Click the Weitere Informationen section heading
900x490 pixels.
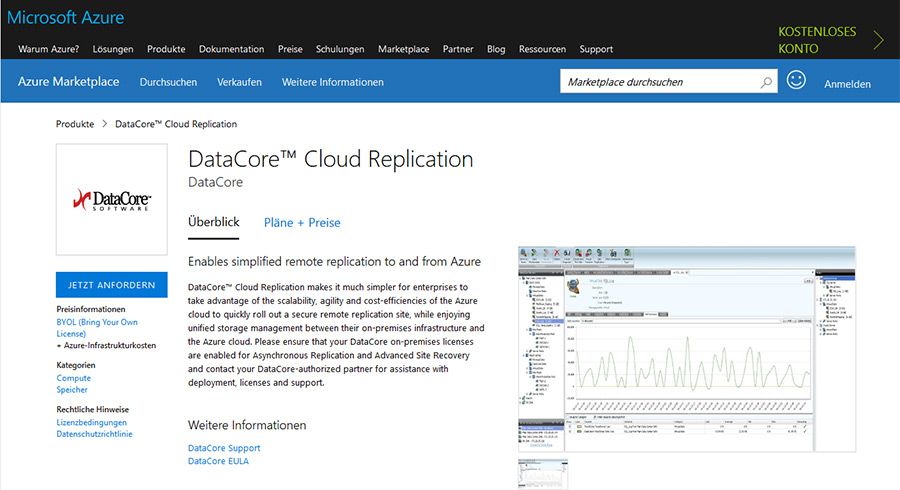(247, 425)
